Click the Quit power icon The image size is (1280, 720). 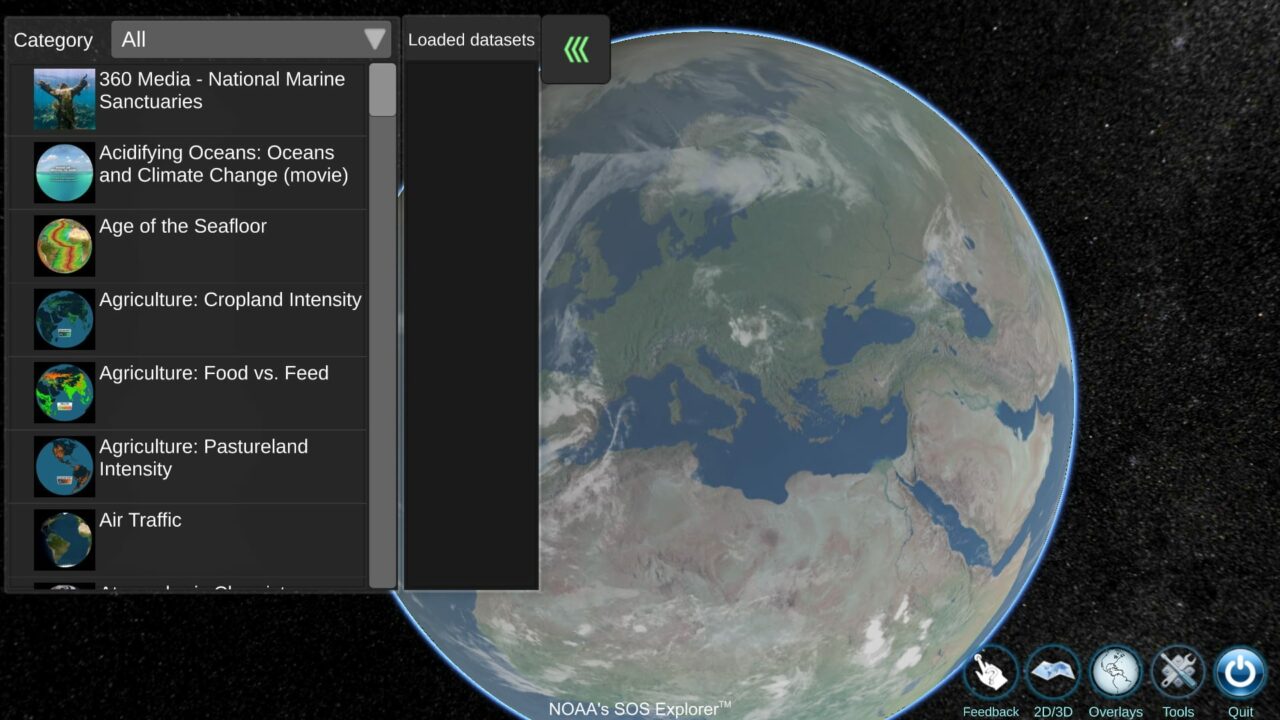1240,673
